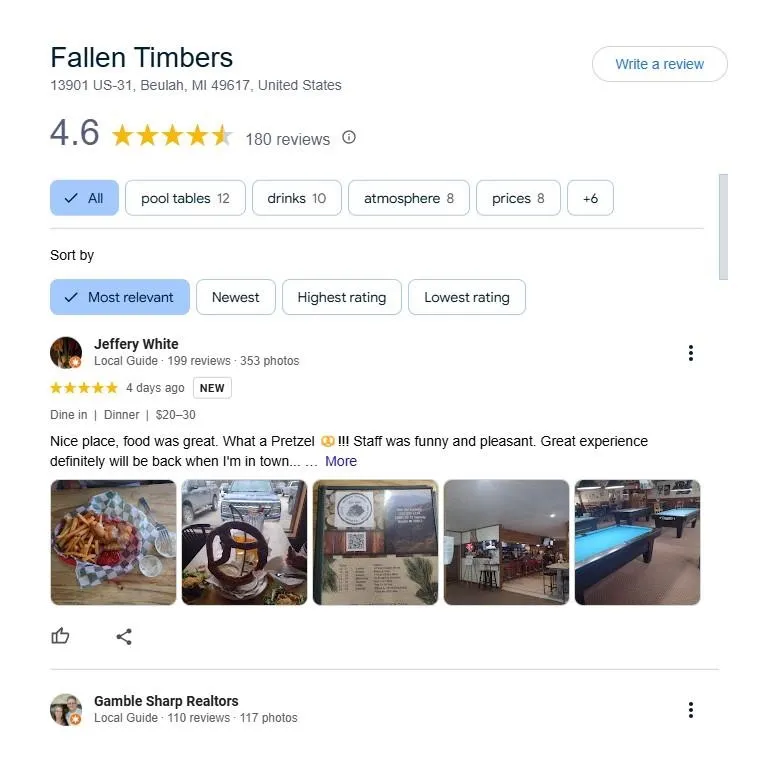
Task: Click the five-star rating on Jeffery's review
Action: pyautogui.click(x=84, y=387)
